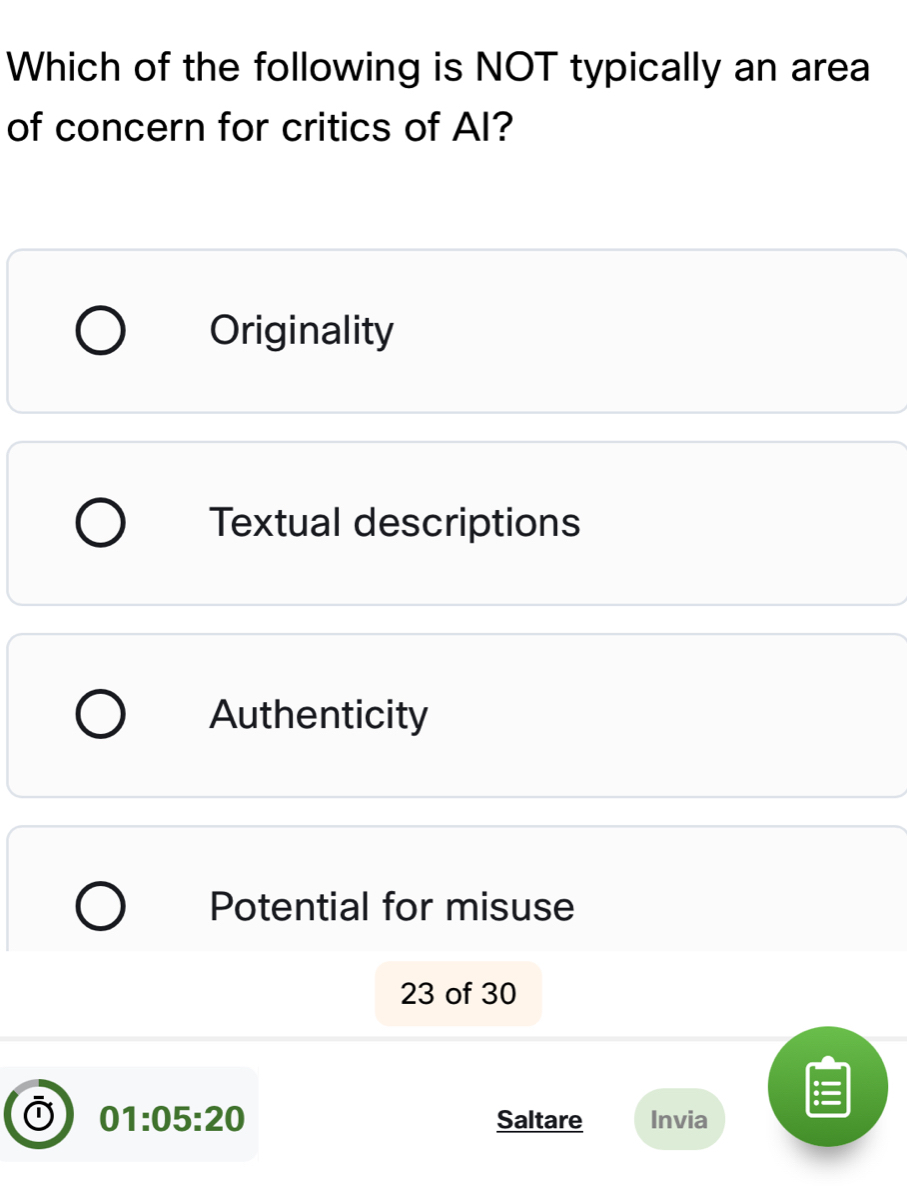Pick the Potential for misuse radio circle
The width and height of the screenshot is (907, 1194).
(101, 908)
